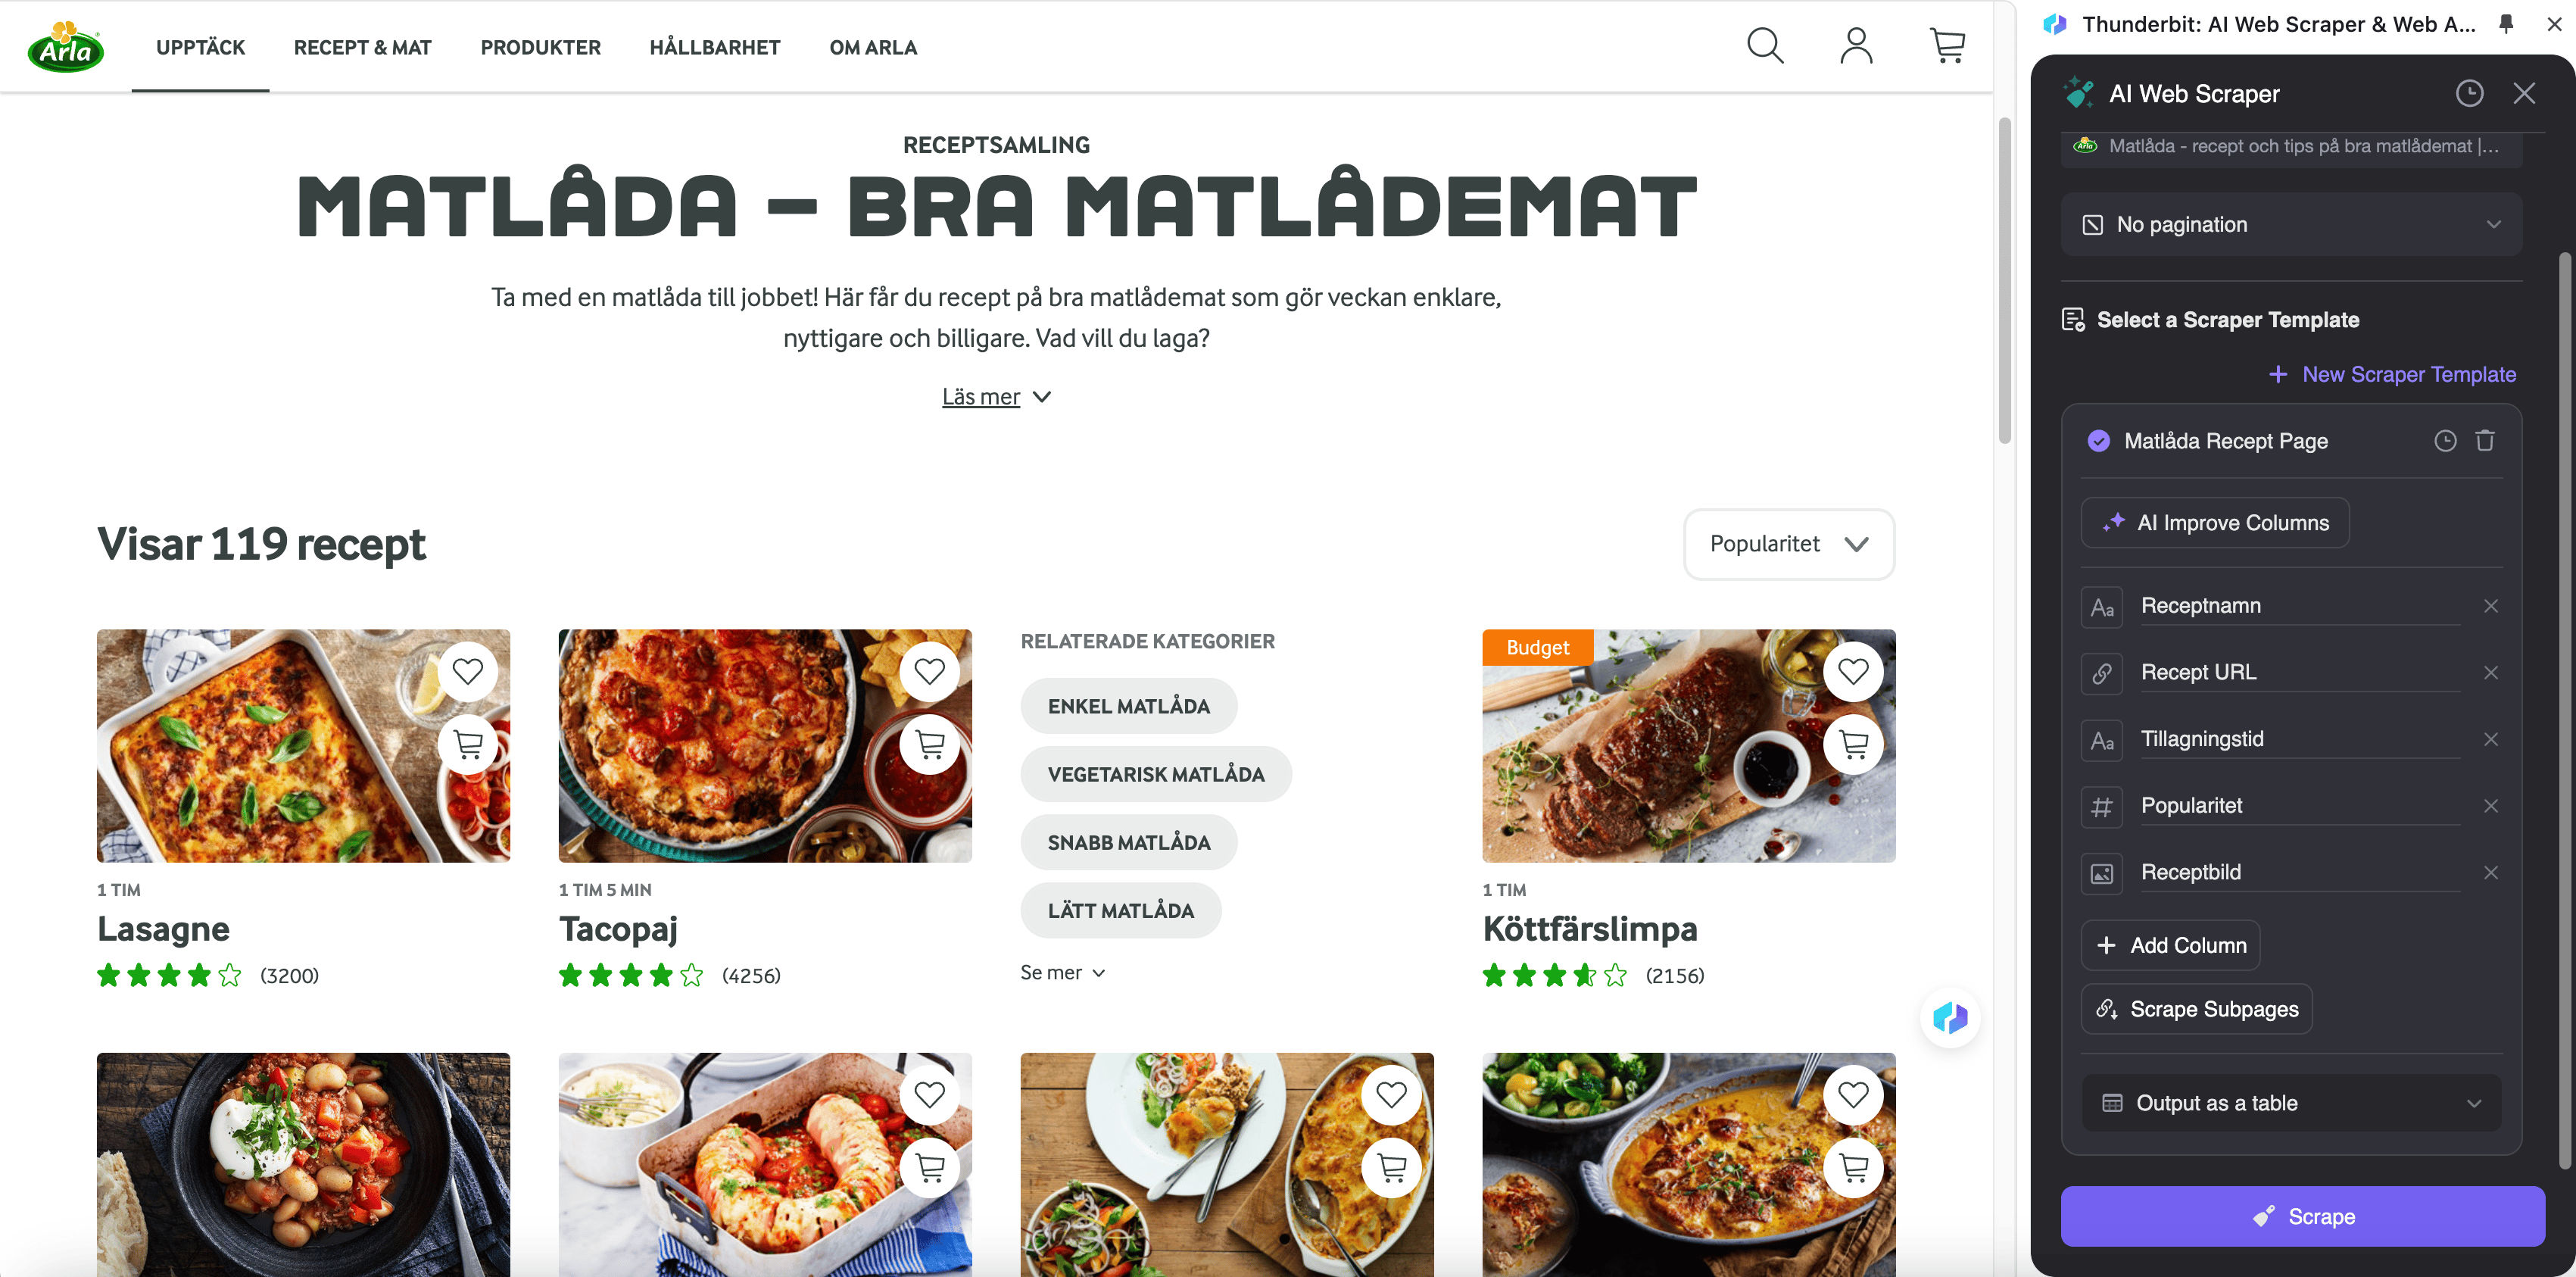Open the PRODUKTER navigation menu
Screen dimensions: 2576x1277
coord(540,47)
